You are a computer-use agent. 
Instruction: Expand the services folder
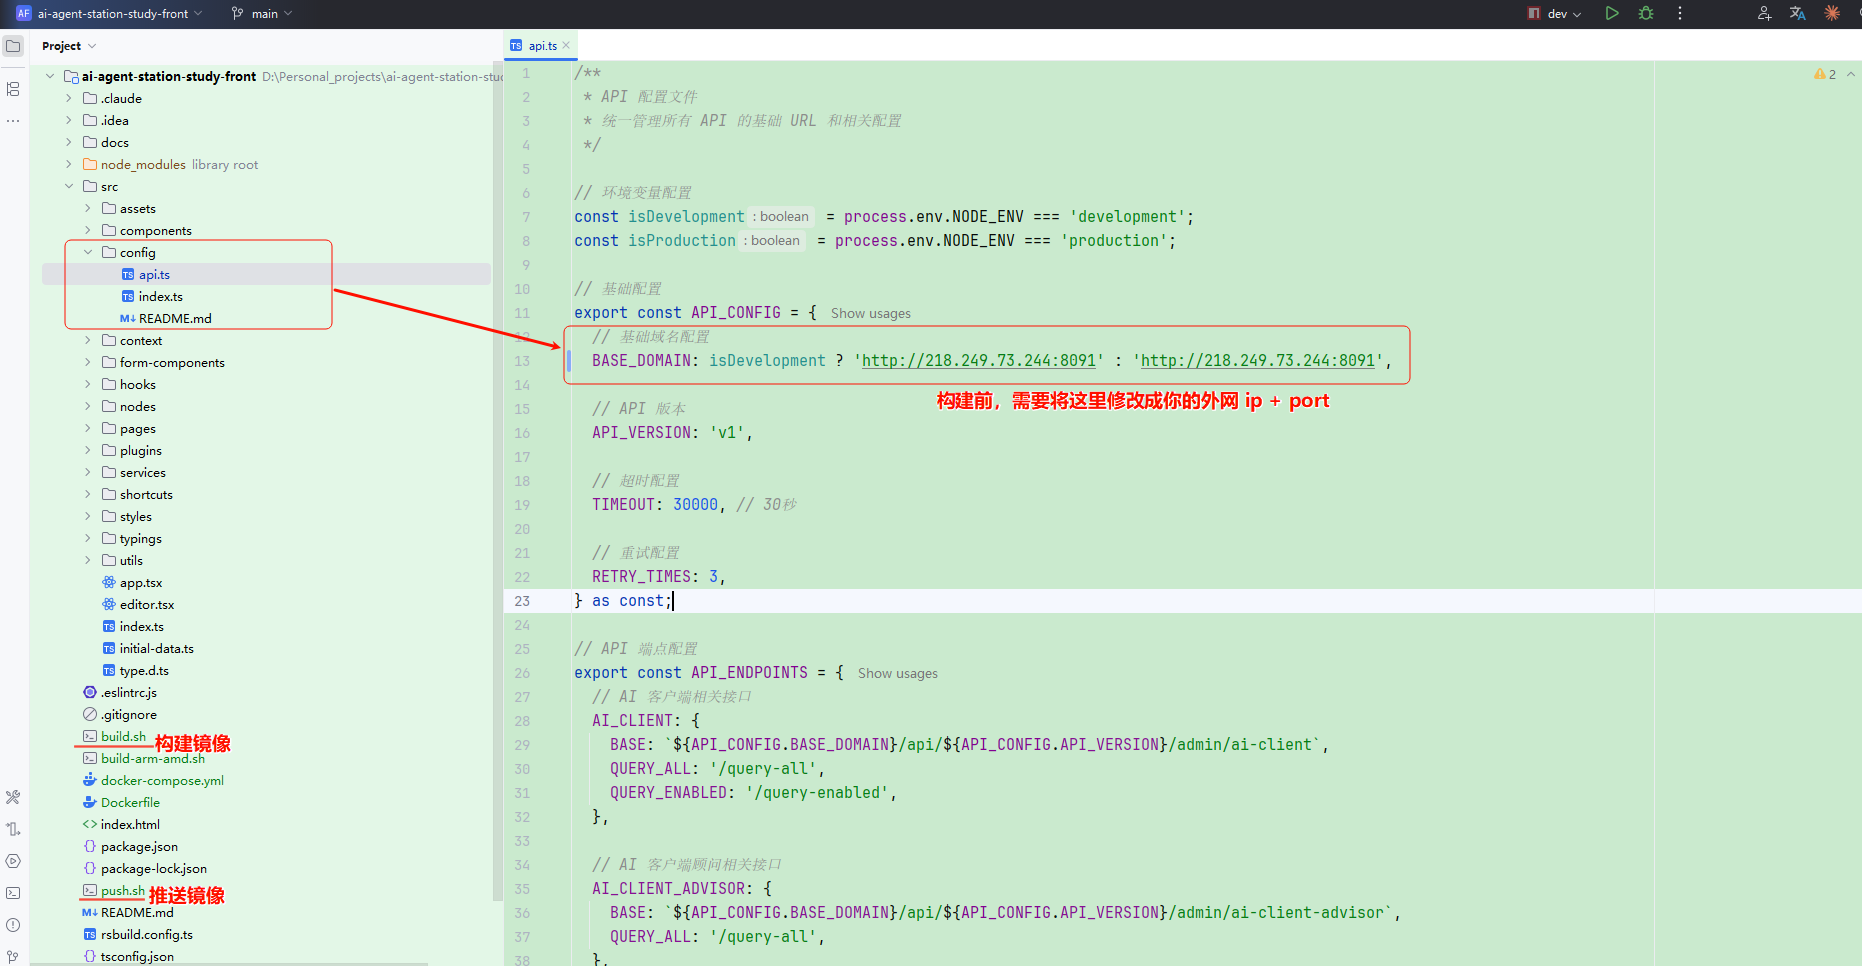pos(88,473)
